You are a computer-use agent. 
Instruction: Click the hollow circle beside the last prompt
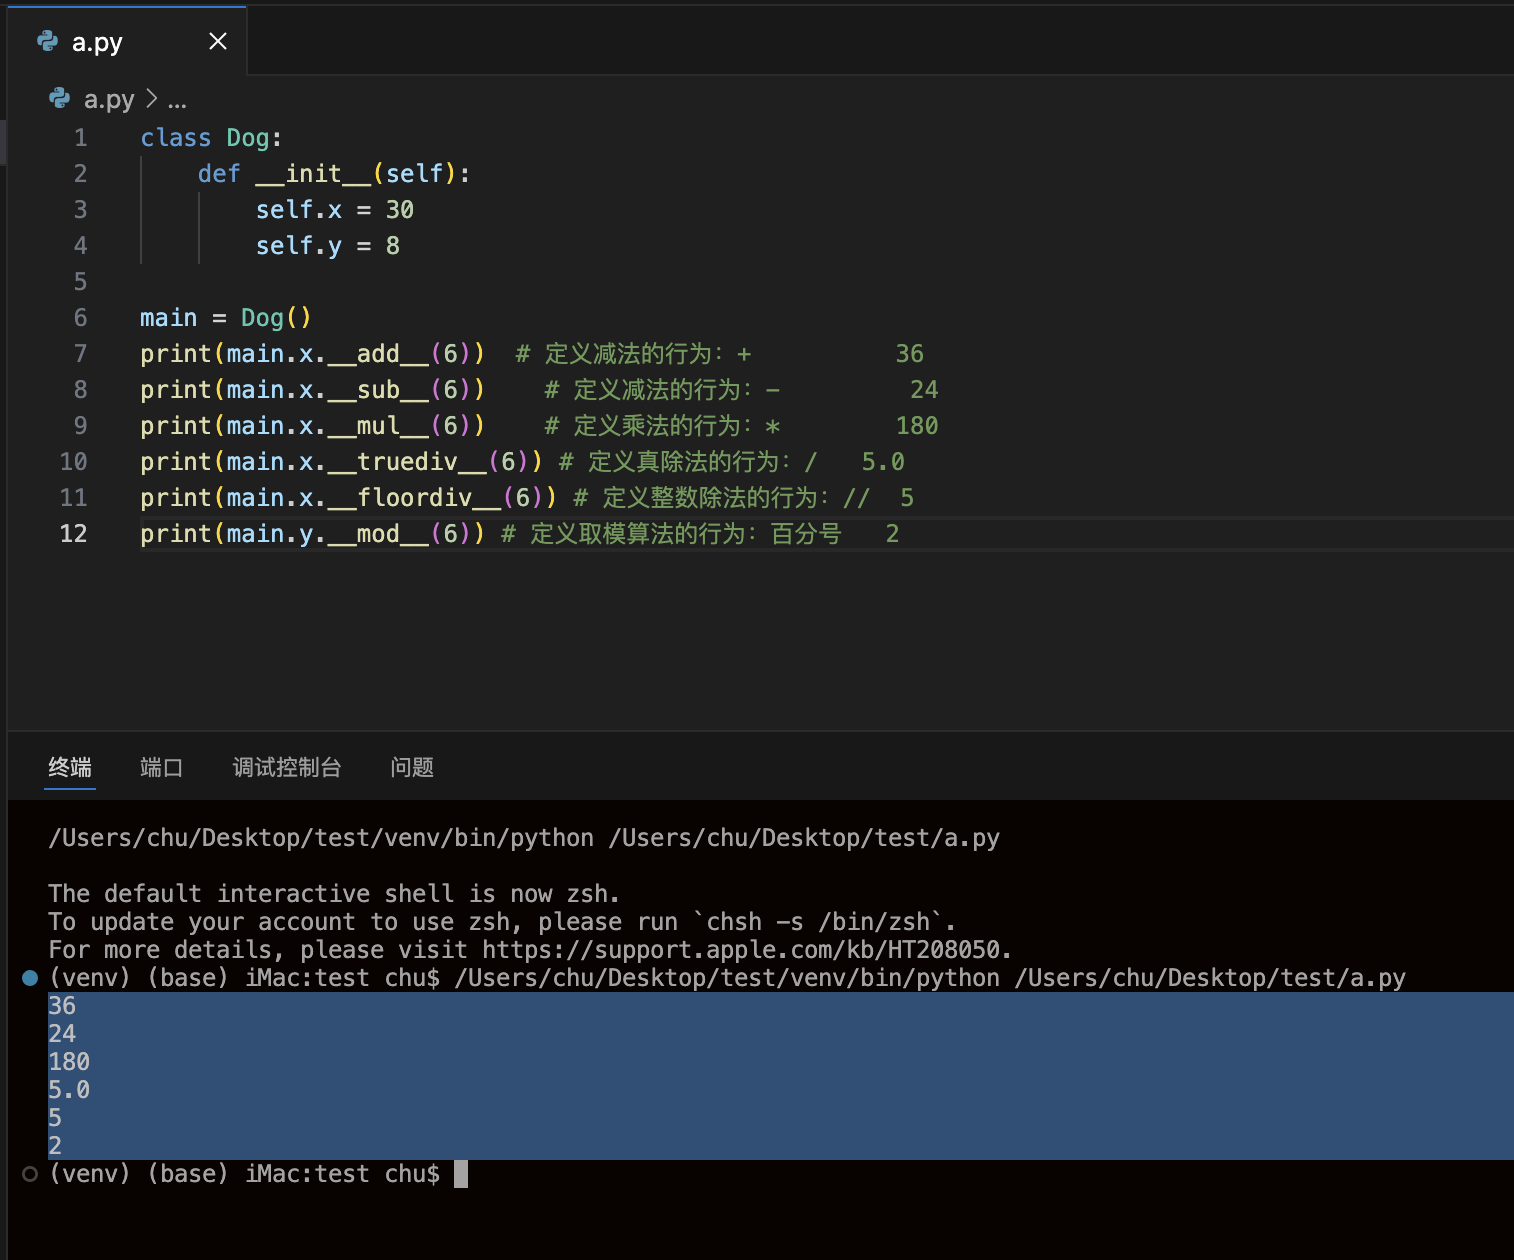click(29, 1173)
